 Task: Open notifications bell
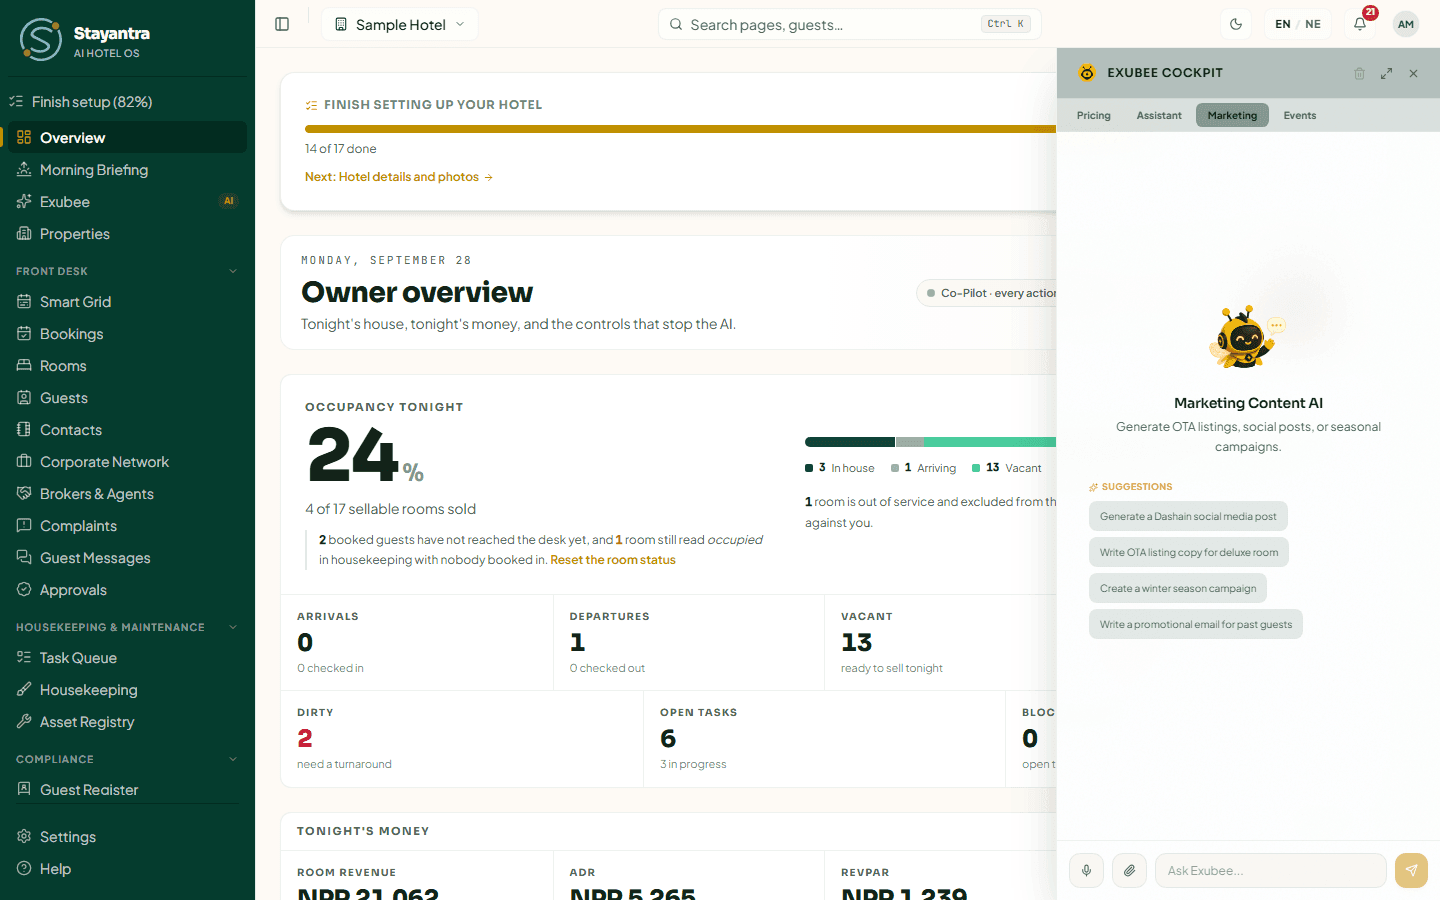1360,24
